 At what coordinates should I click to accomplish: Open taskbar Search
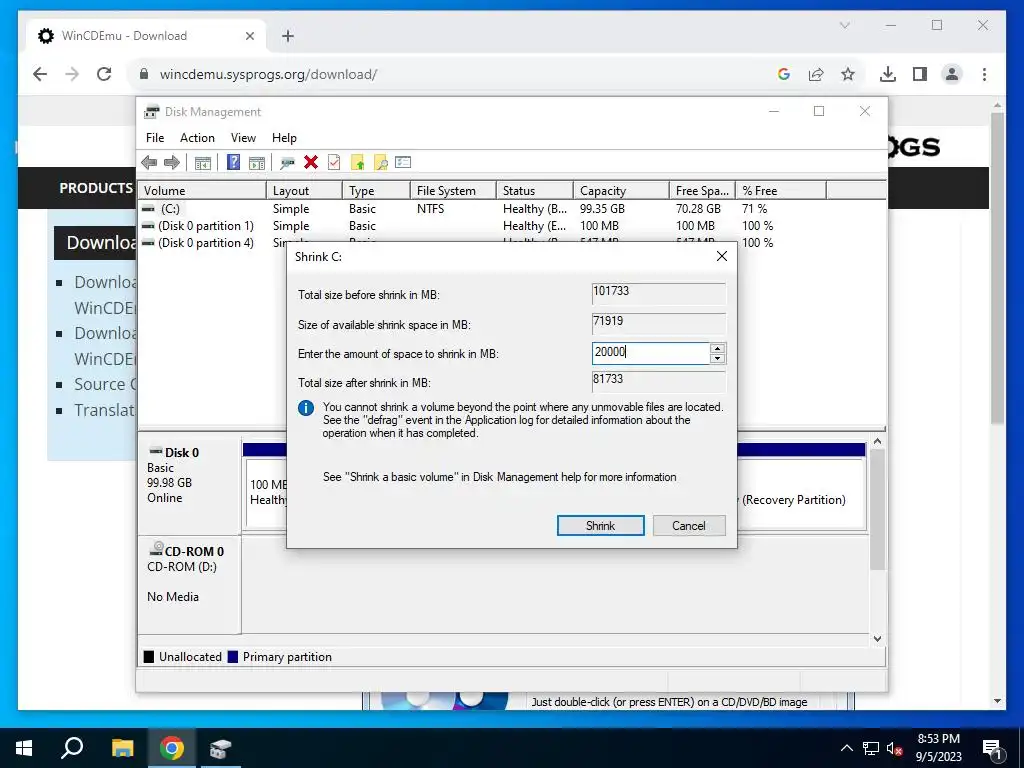pyautogui.click(x=72, y=748)
